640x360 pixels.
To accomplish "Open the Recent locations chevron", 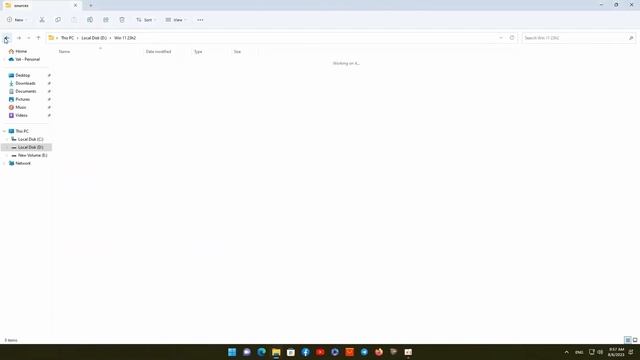I will tap(29, 38).
